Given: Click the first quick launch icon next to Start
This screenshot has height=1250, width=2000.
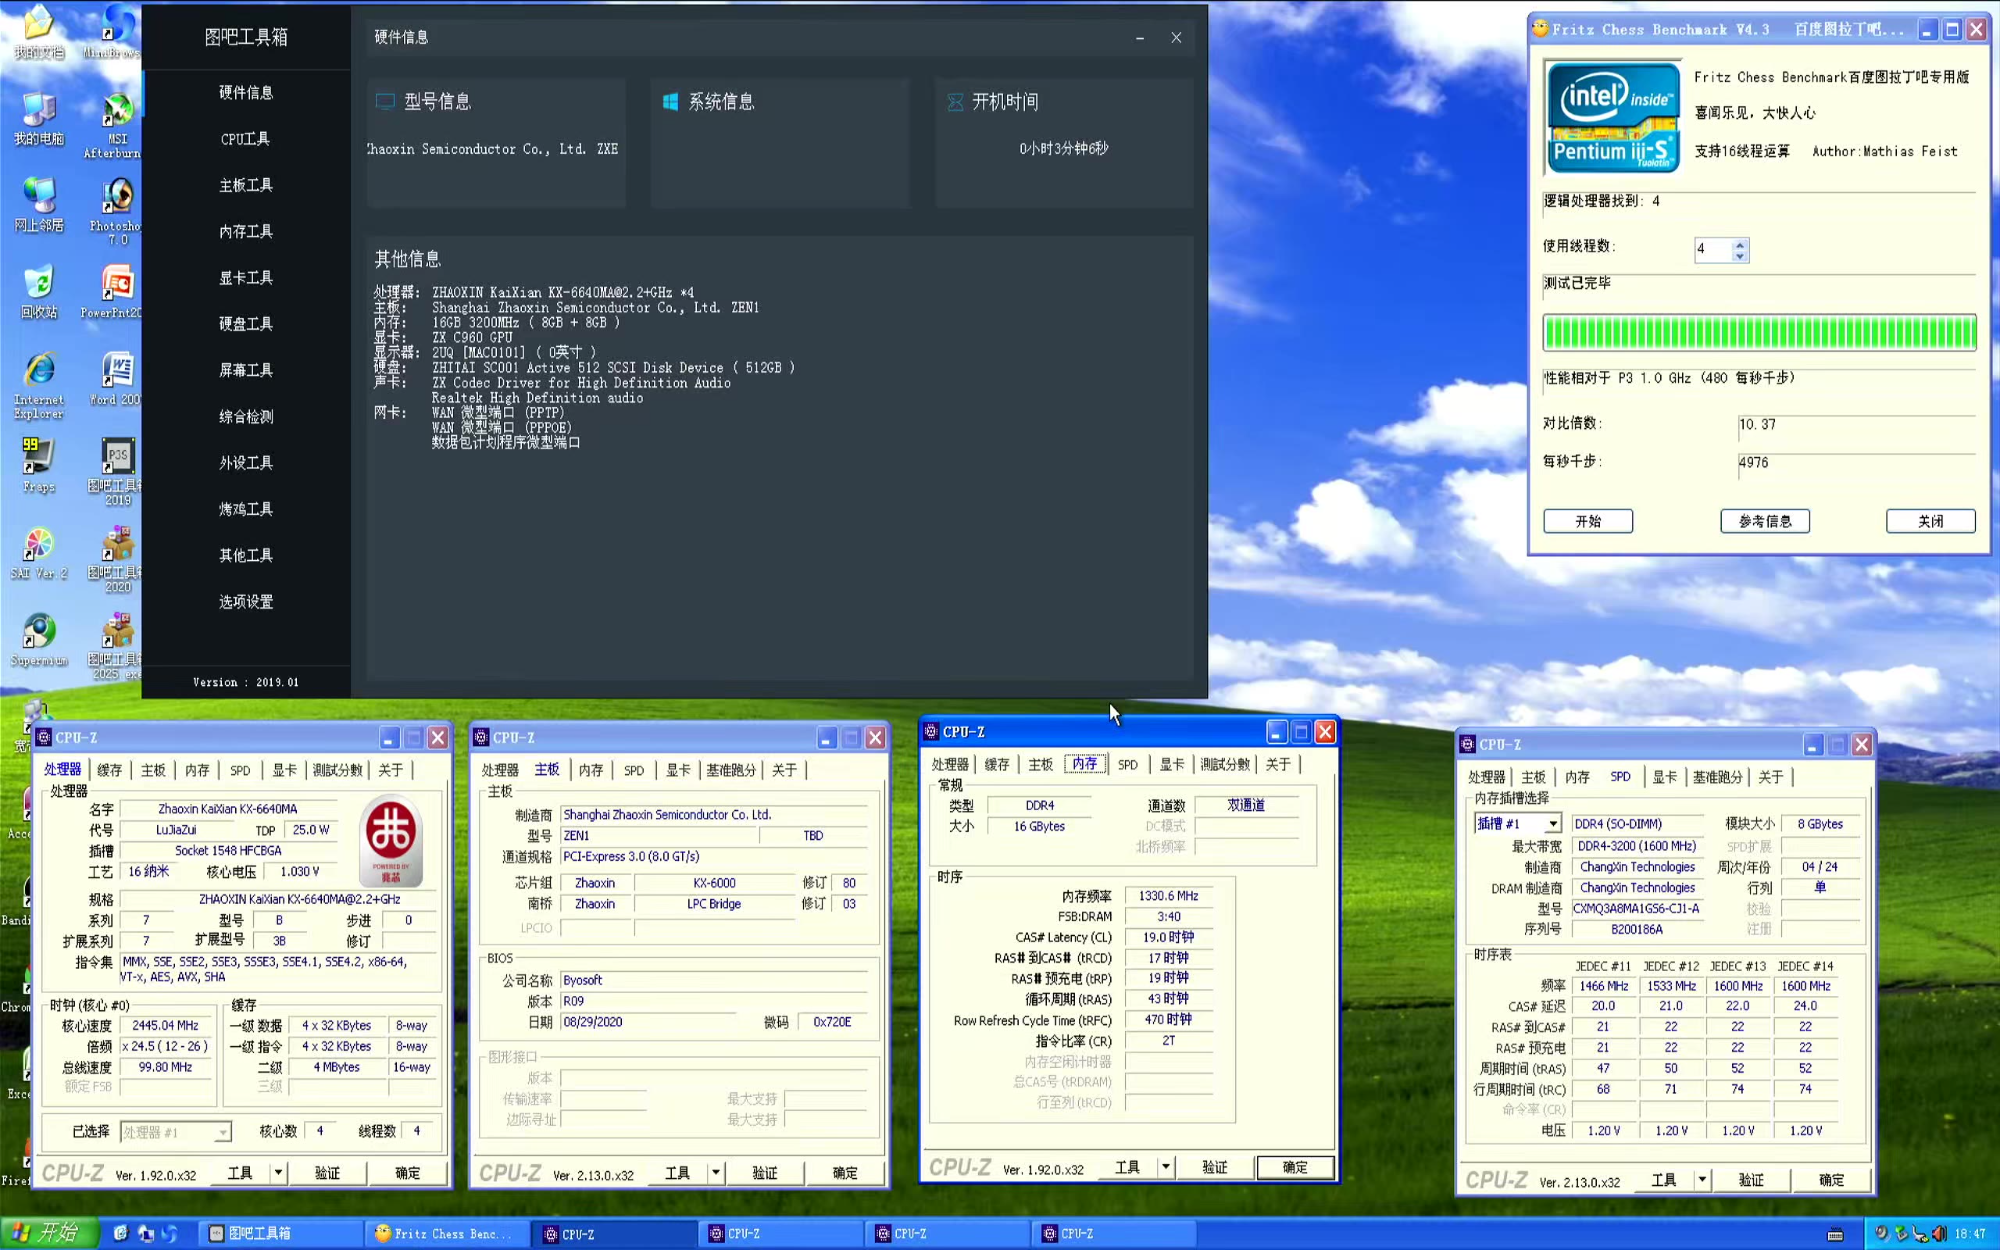Looking at the screenshot, I should point(121,1233).
